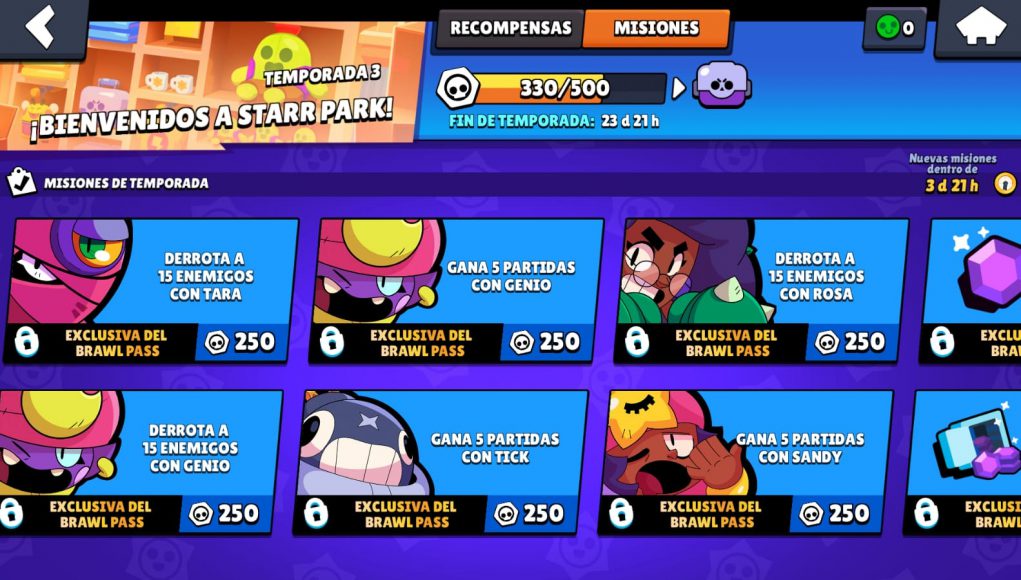
Task: Tap the back arrow icon
Action: (x=40, y=25)
